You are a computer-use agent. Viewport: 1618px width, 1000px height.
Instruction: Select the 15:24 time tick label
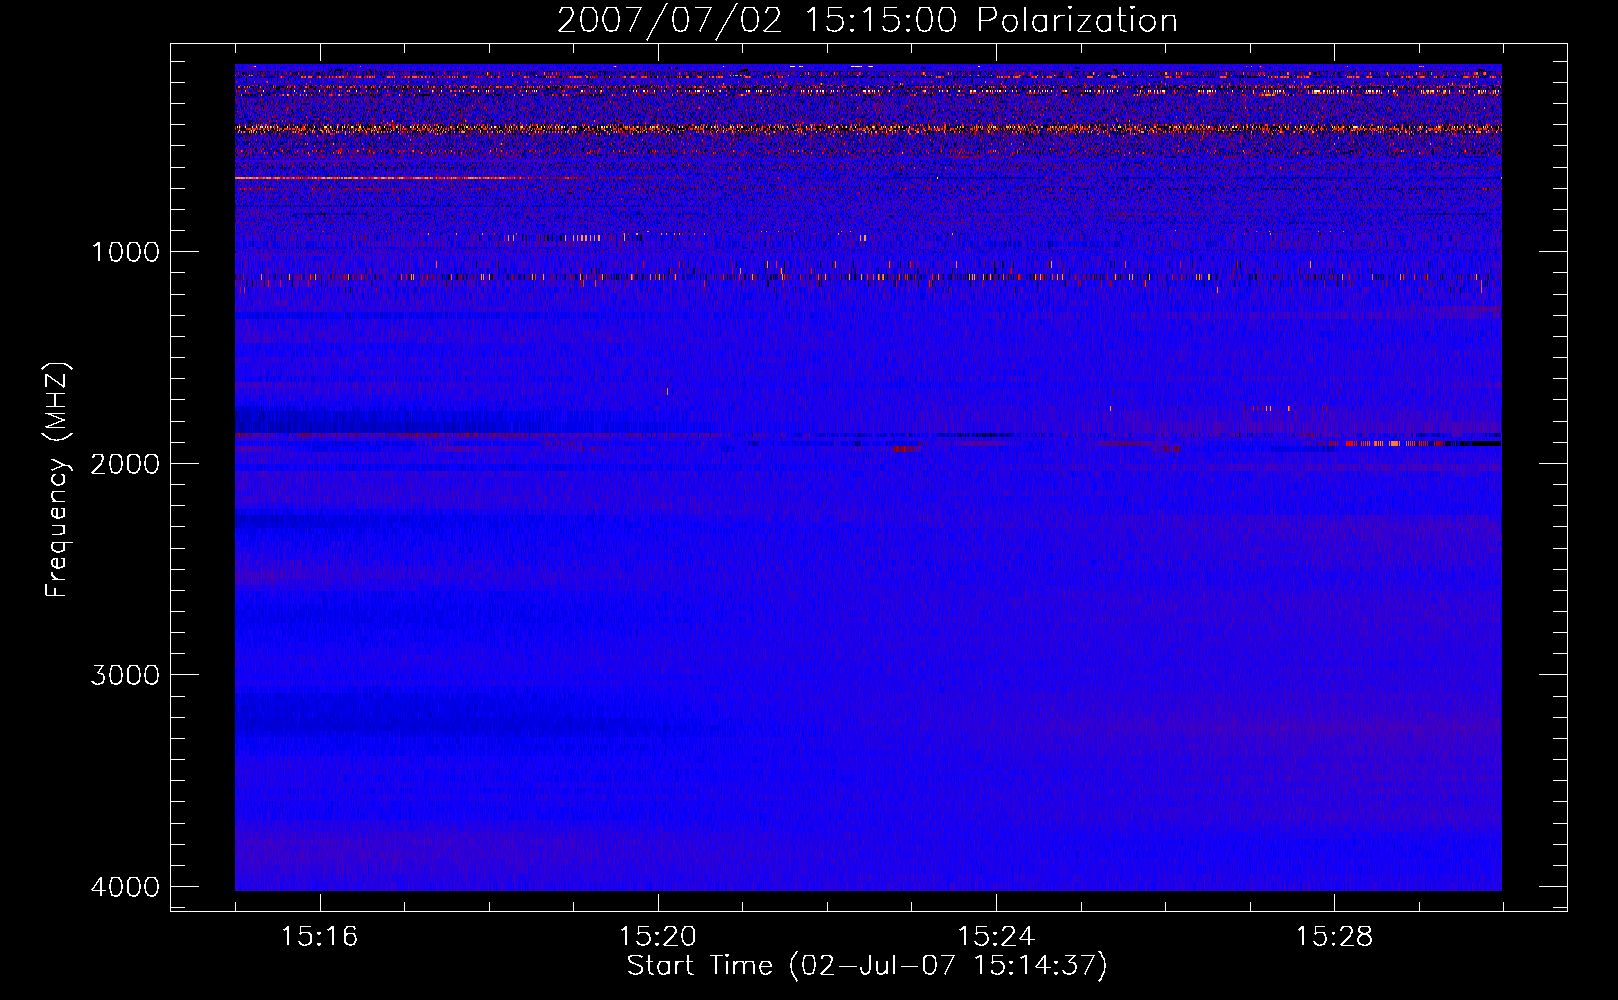tap(995, 937)
